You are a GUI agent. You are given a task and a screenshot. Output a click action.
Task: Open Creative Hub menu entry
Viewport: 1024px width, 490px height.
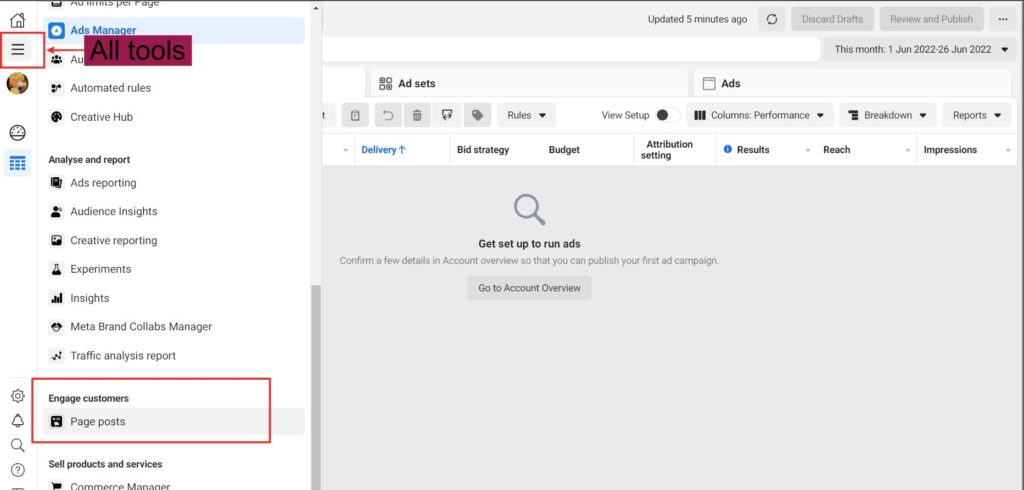(174, 117)
